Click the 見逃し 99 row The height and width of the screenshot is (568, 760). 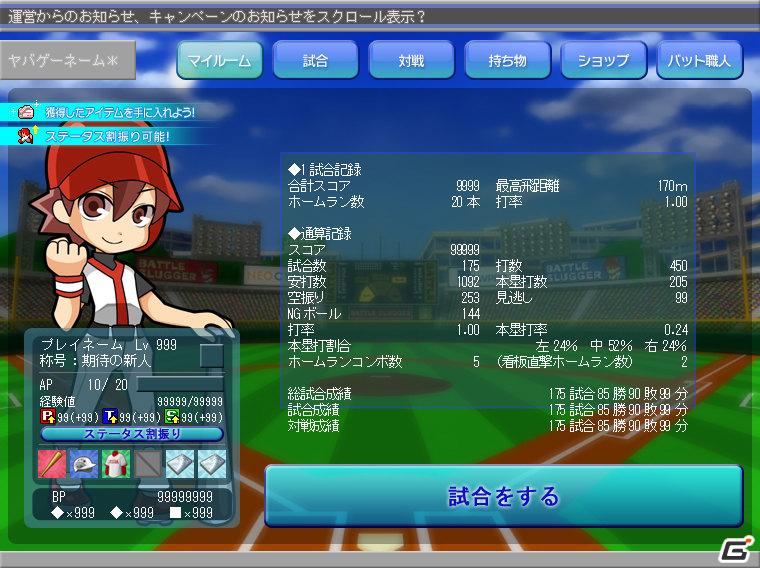(x=591, y=298)
